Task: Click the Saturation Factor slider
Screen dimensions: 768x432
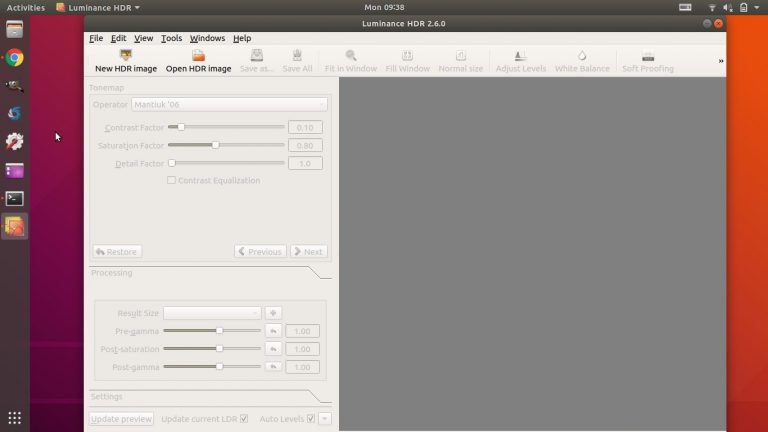Action: (226, 145)
